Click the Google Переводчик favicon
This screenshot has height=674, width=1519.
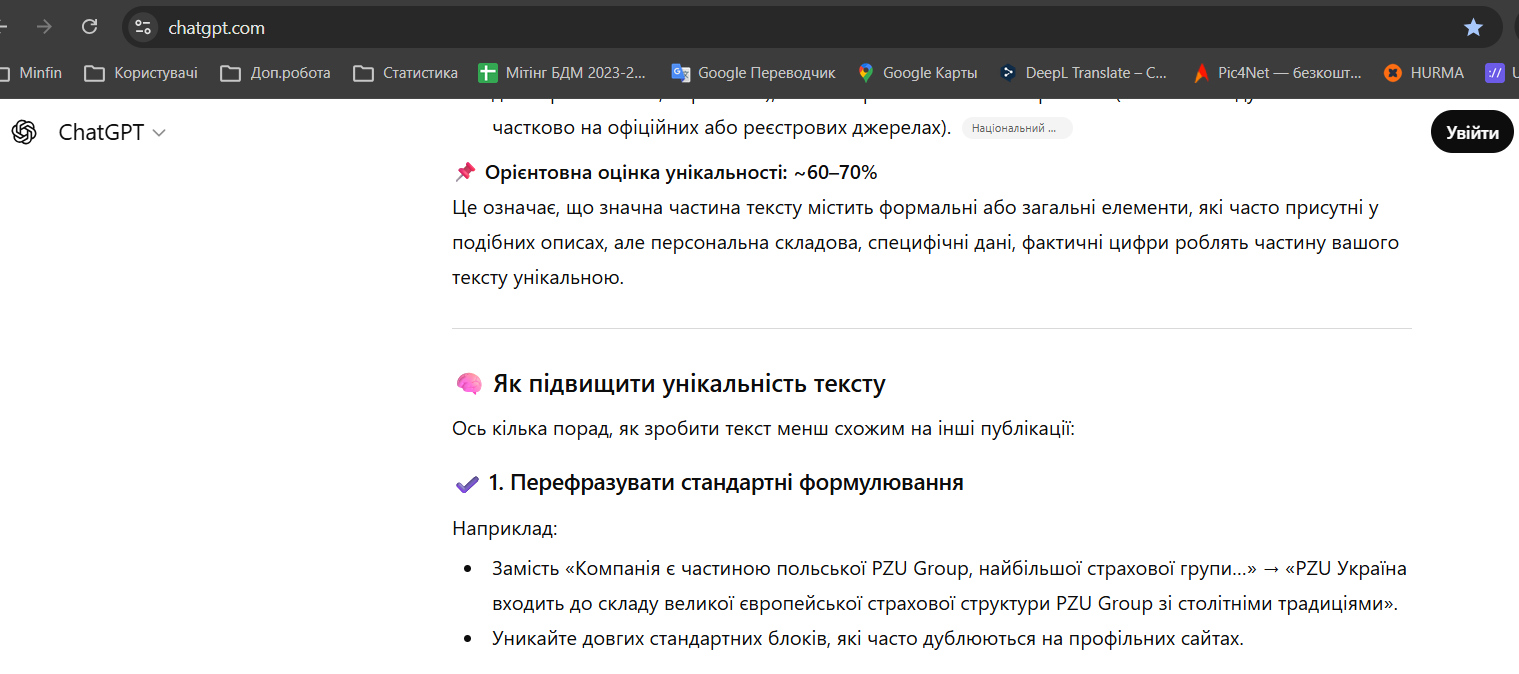681,72
